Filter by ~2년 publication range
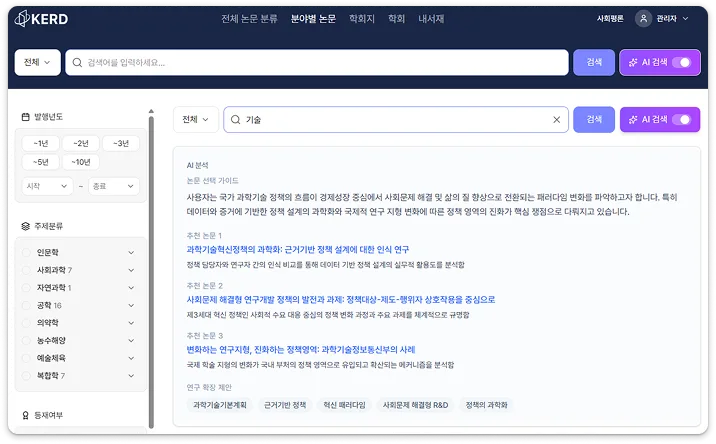 tap(81, 143)
